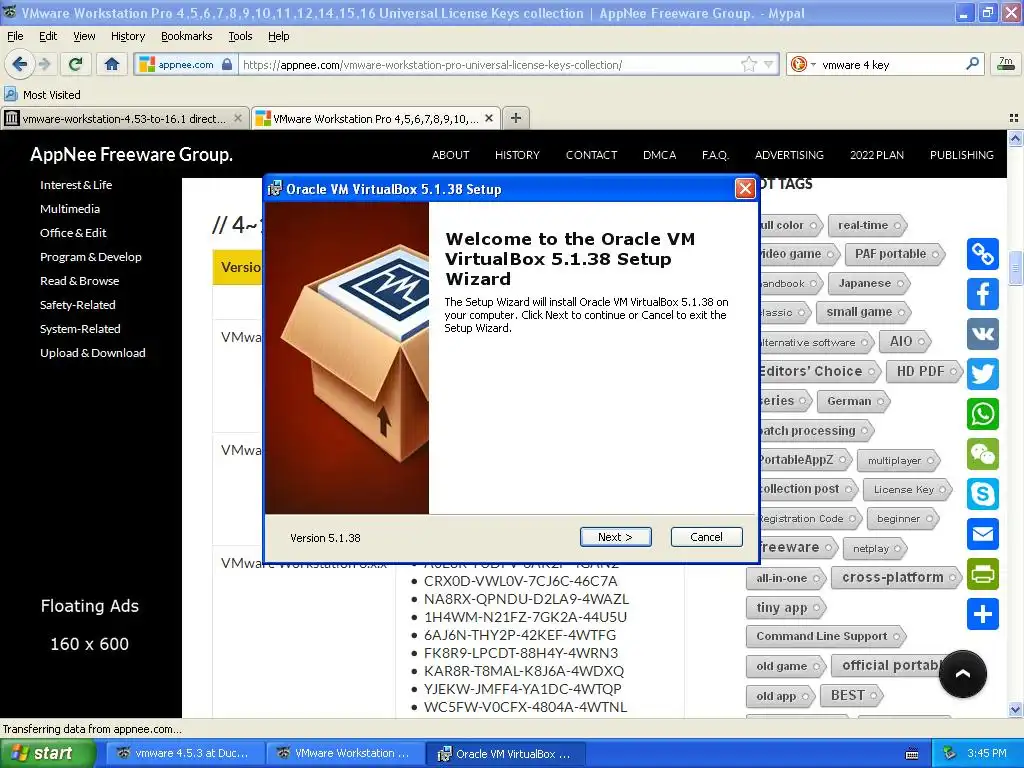Image resolution: width=1024 pixels, height=768 pixels.
Task: Click the blue plus more-sharing icon
Action: pos(982,614)
